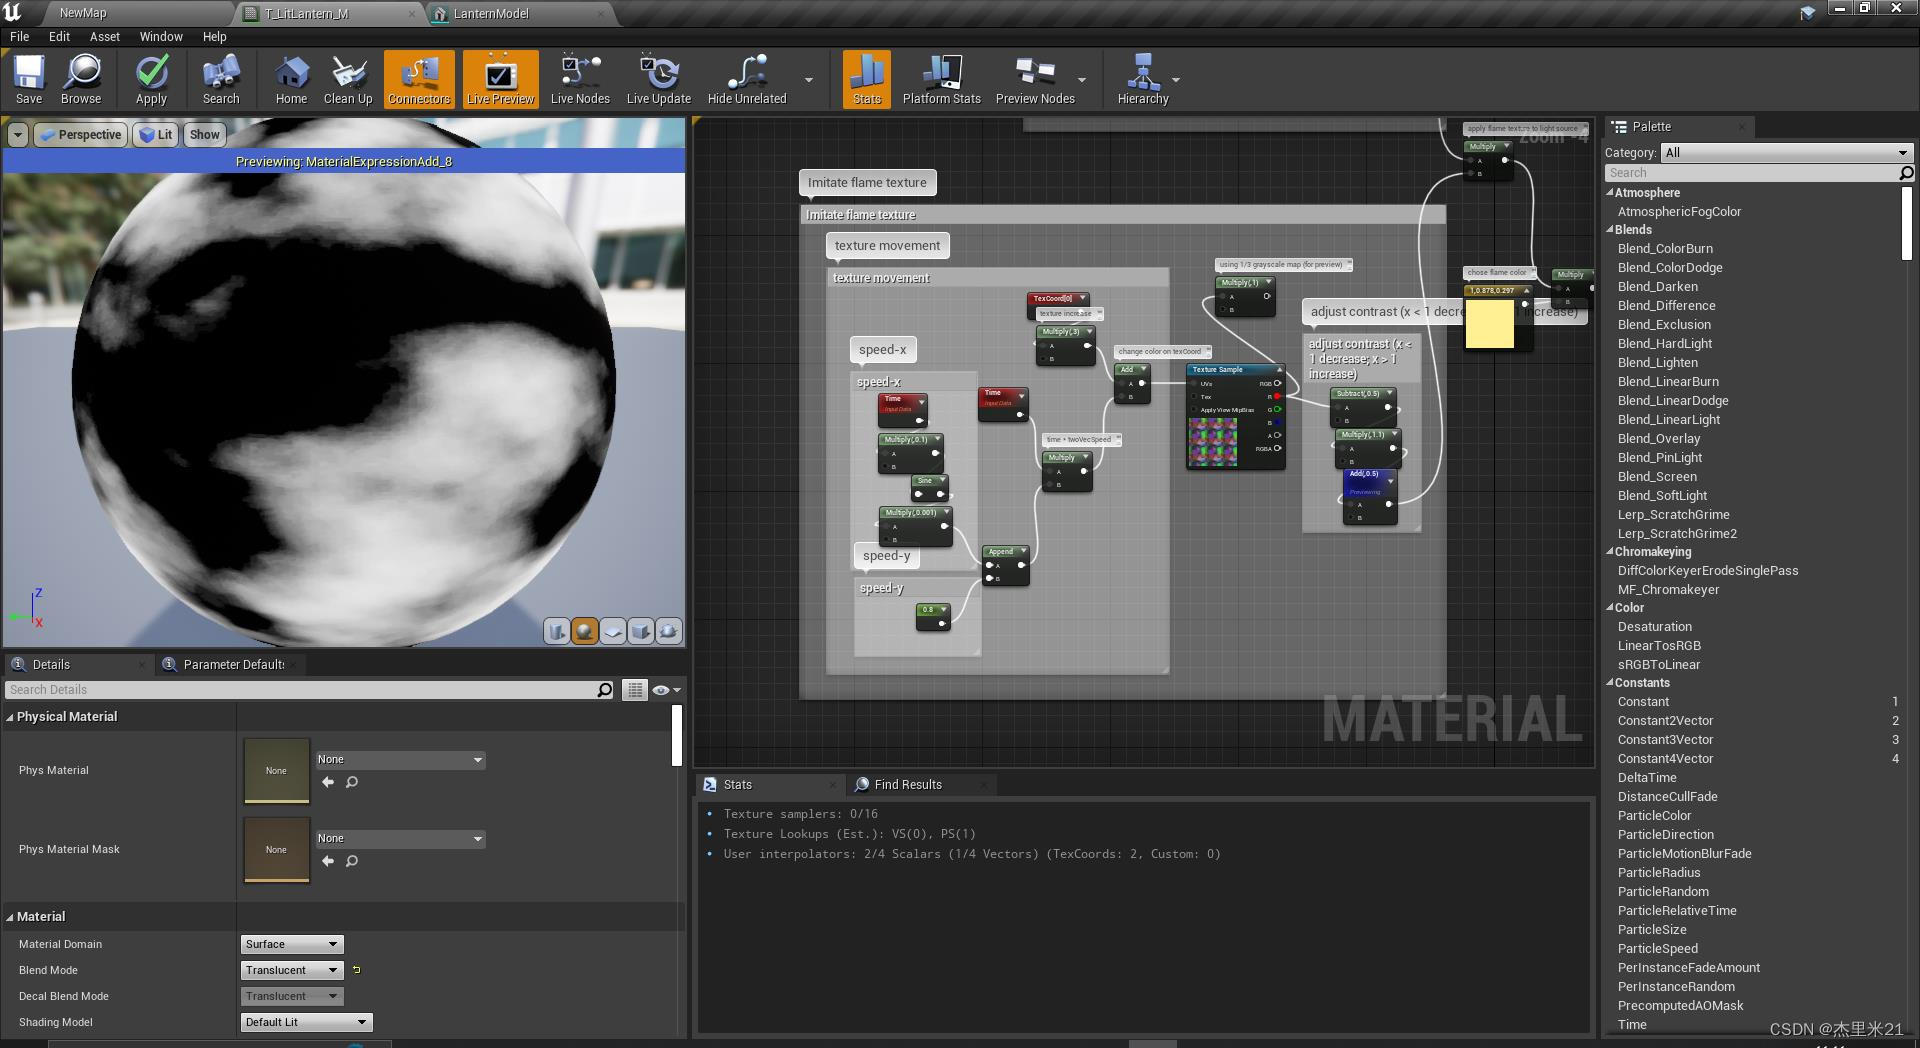This screenshot has height=1048, width=1920.
Task: Open the material Search tool
Action: [x=220, y=79]
